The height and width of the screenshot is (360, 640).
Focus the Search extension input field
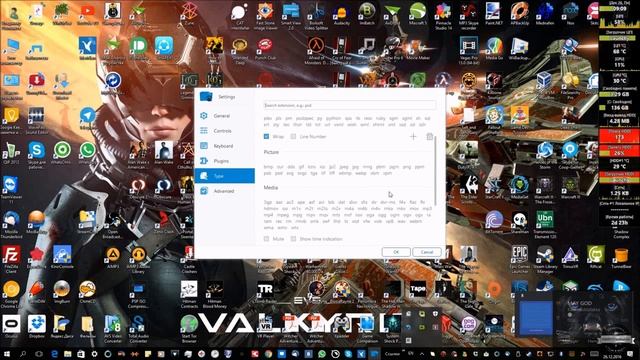tap(350, 105)
